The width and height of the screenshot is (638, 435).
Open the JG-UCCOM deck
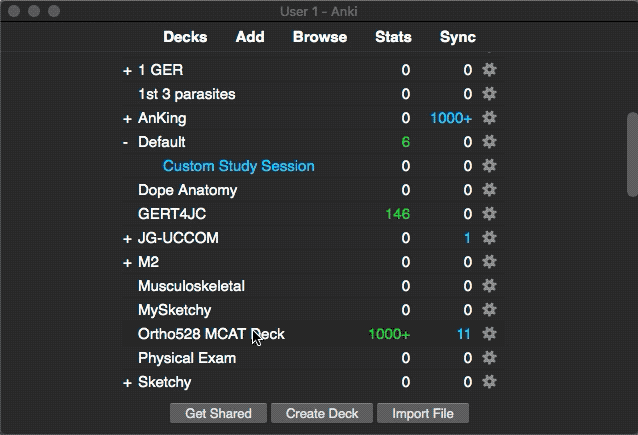click(178, 238)
